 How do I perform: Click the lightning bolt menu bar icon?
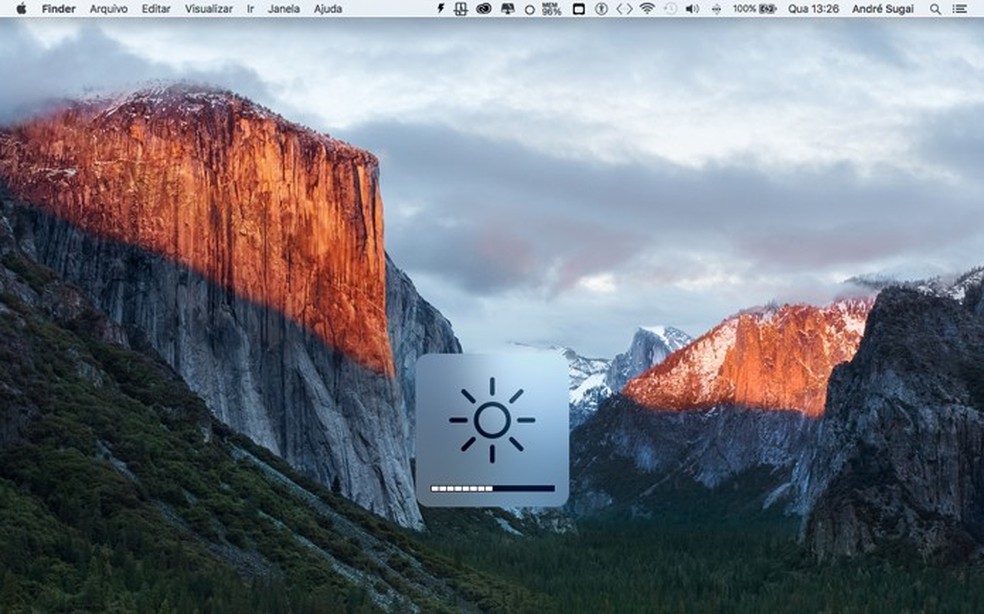441,9
